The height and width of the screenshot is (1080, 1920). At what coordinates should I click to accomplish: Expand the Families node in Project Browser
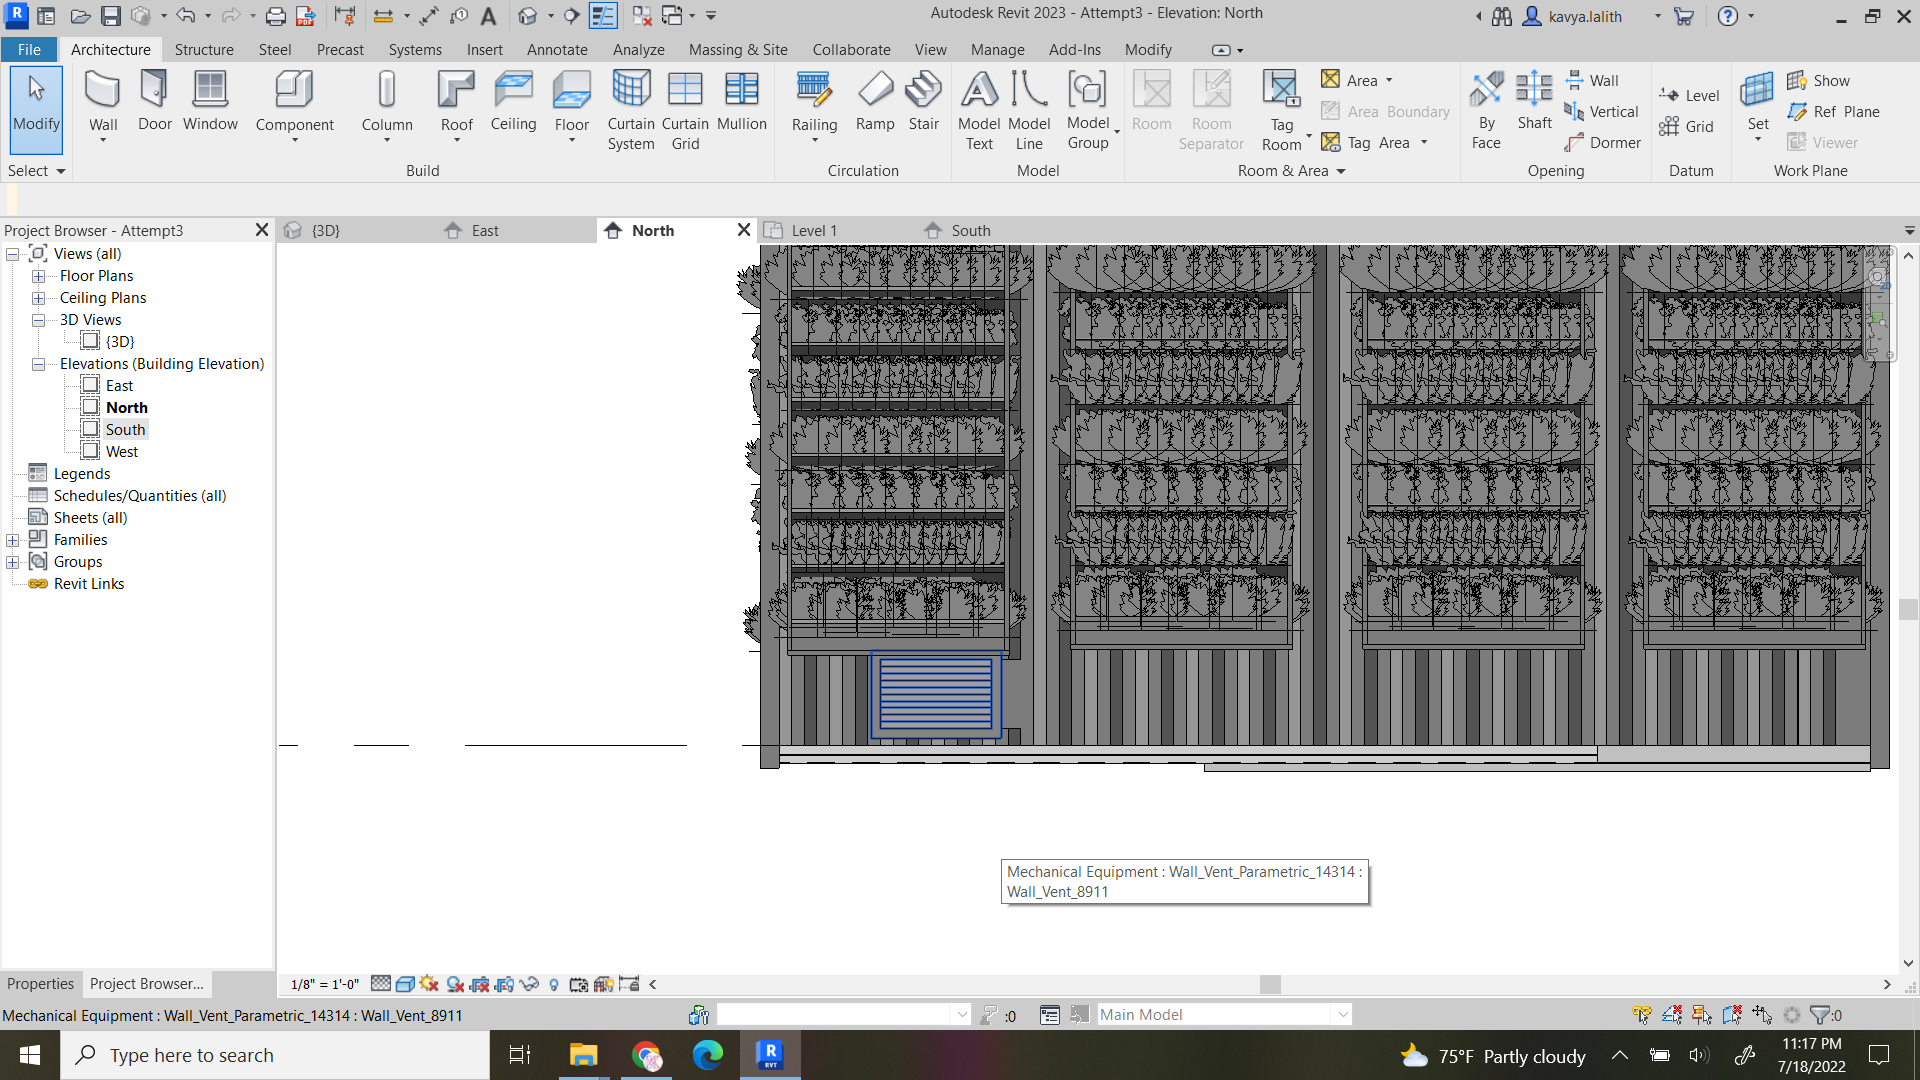pos(12,539)
